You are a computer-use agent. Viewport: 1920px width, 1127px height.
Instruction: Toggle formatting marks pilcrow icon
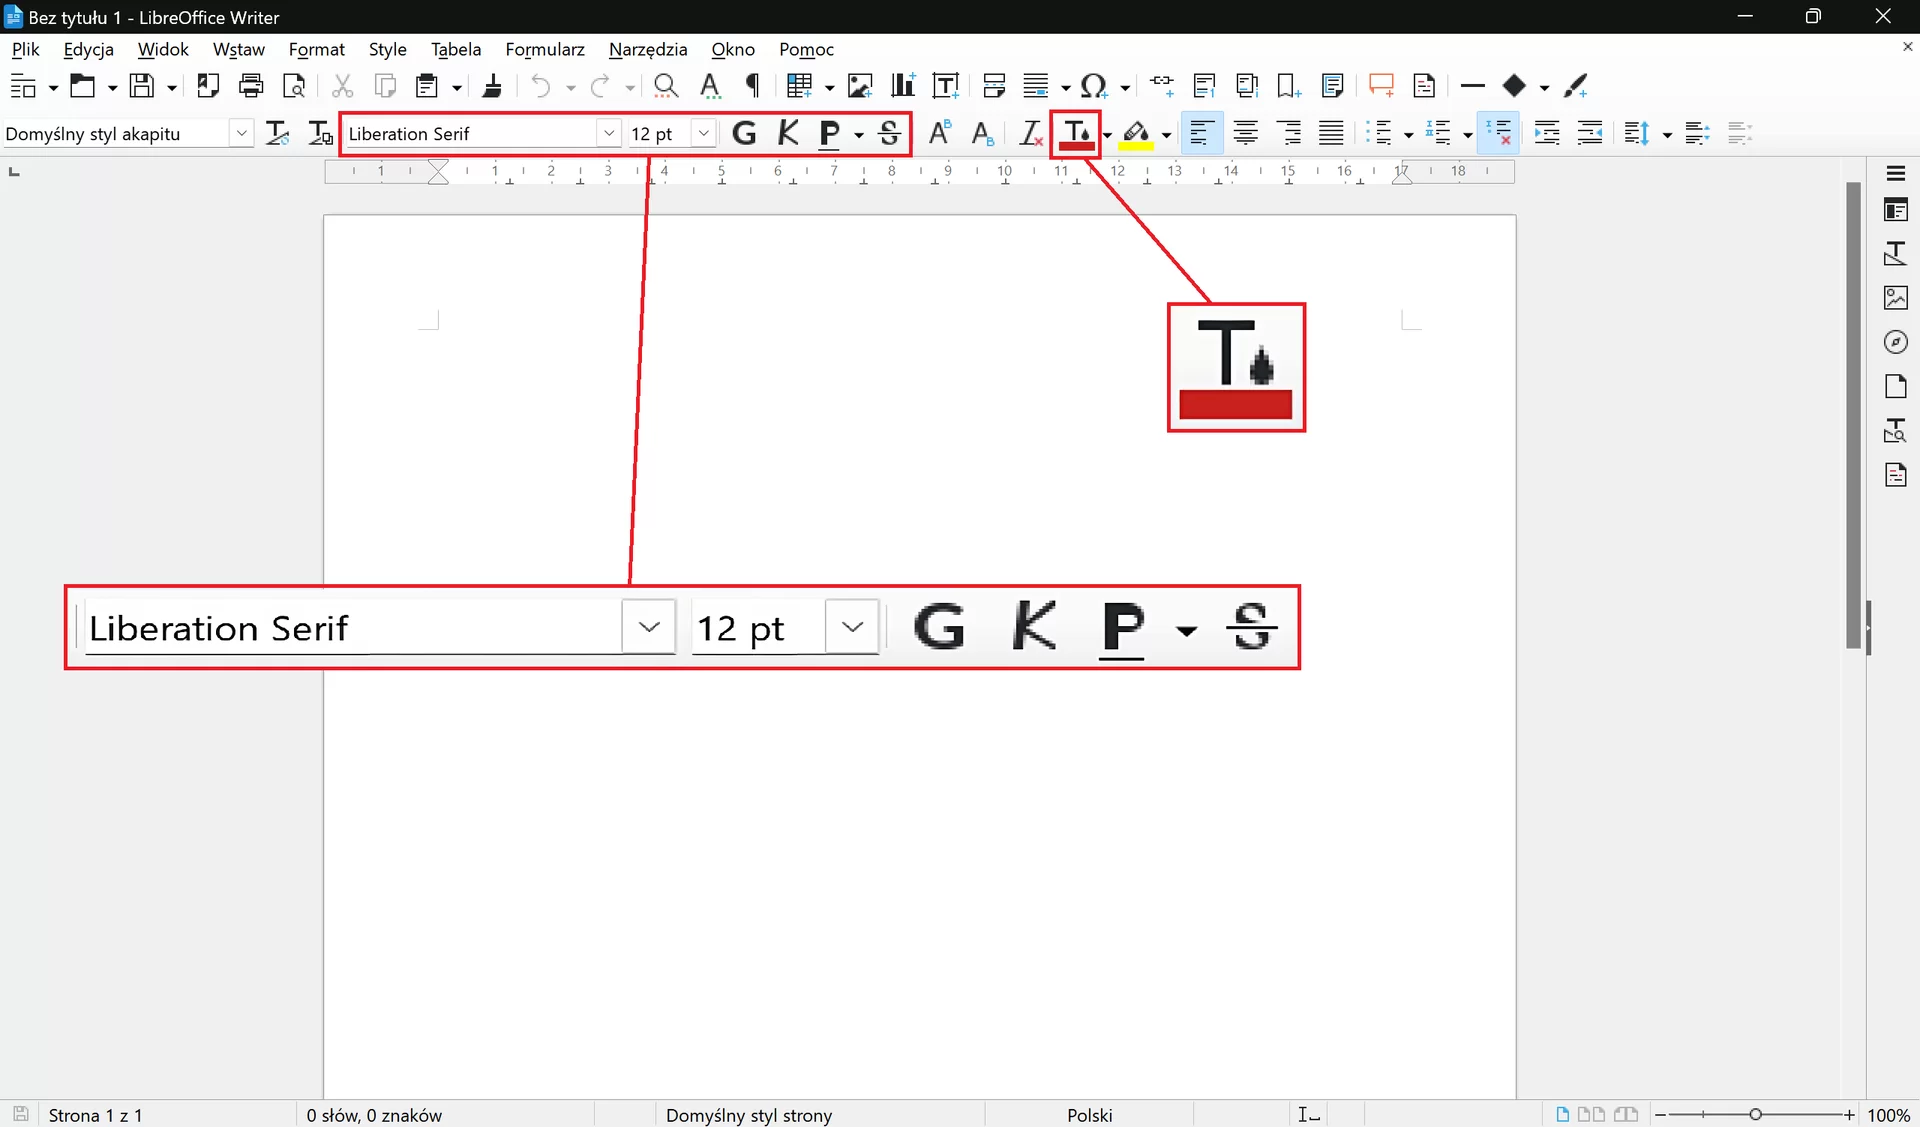(753, 86)
